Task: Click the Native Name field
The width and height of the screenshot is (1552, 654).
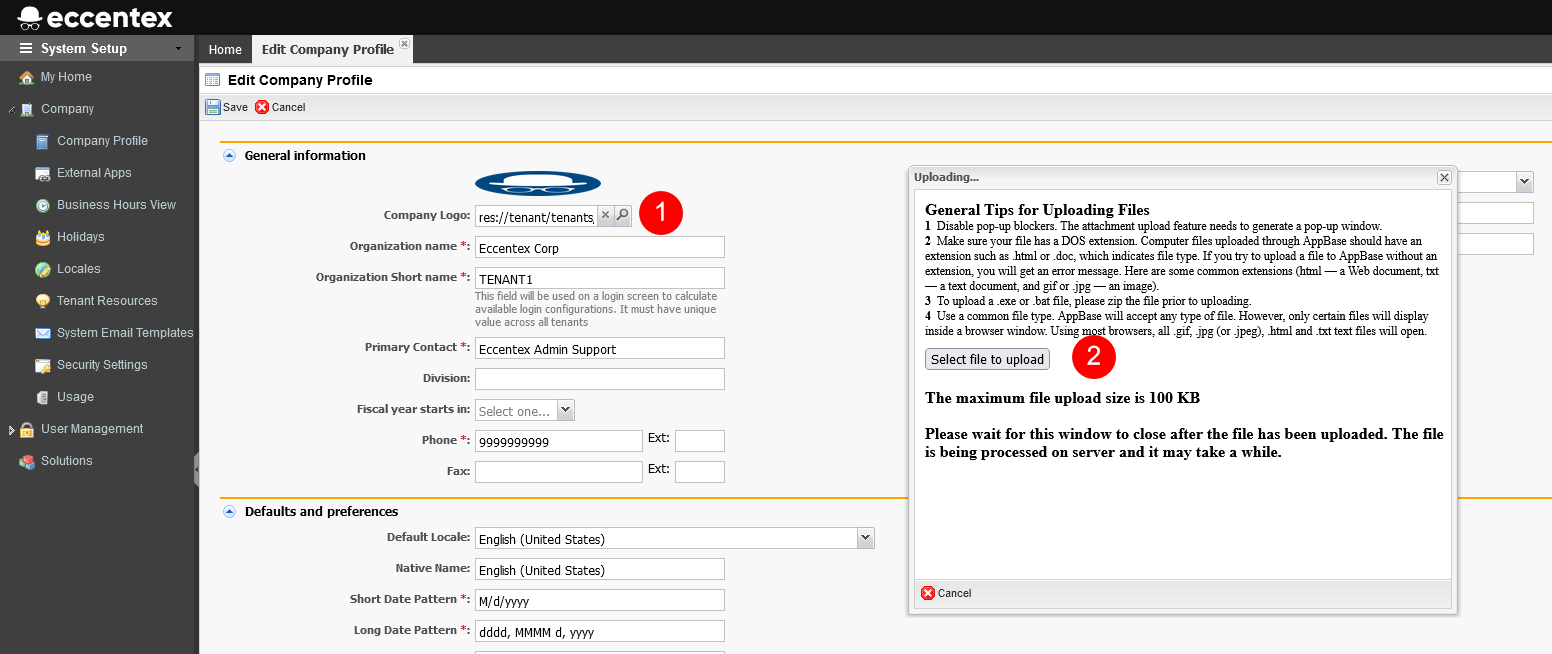Action: point(600,569)
